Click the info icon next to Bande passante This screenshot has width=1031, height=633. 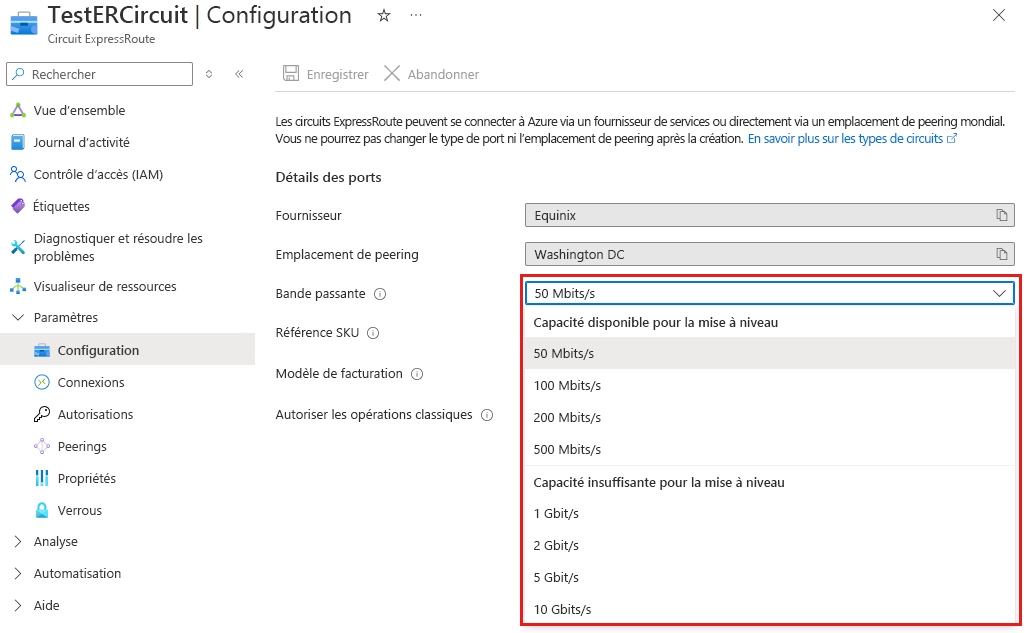[x=380, y=294]
